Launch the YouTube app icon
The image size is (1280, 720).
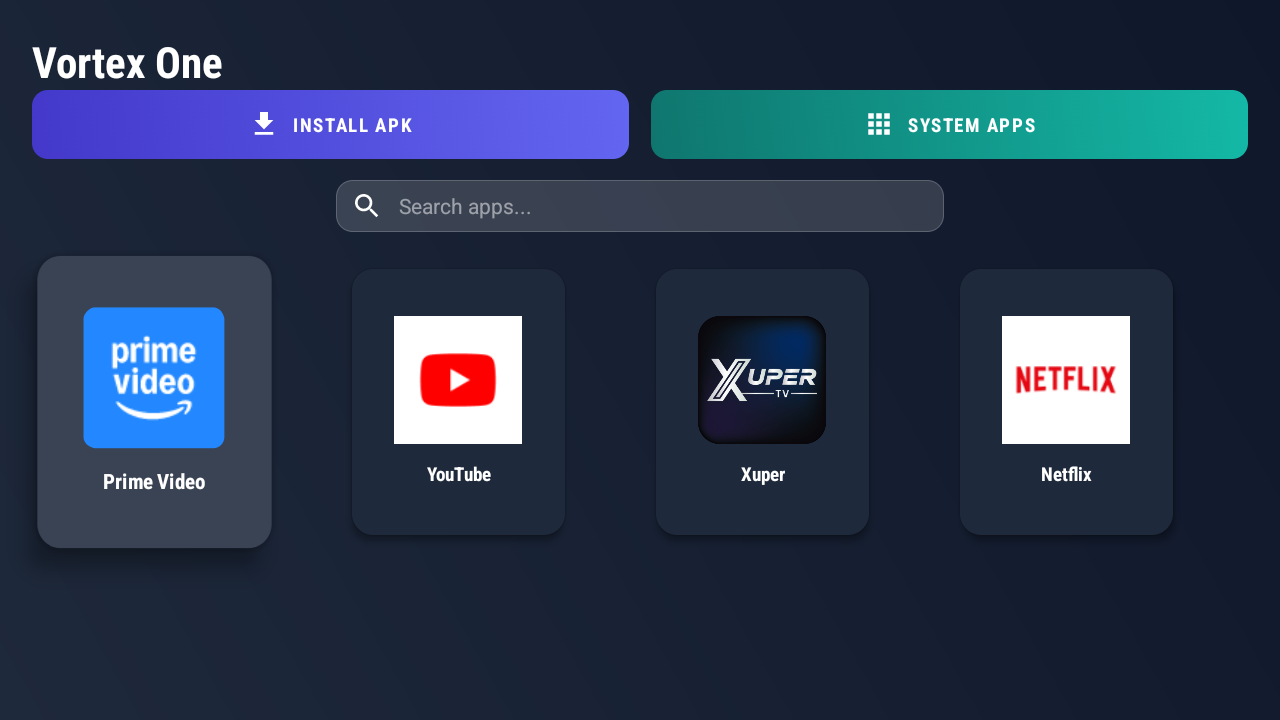pyautogui.click(x=458, y=380)
